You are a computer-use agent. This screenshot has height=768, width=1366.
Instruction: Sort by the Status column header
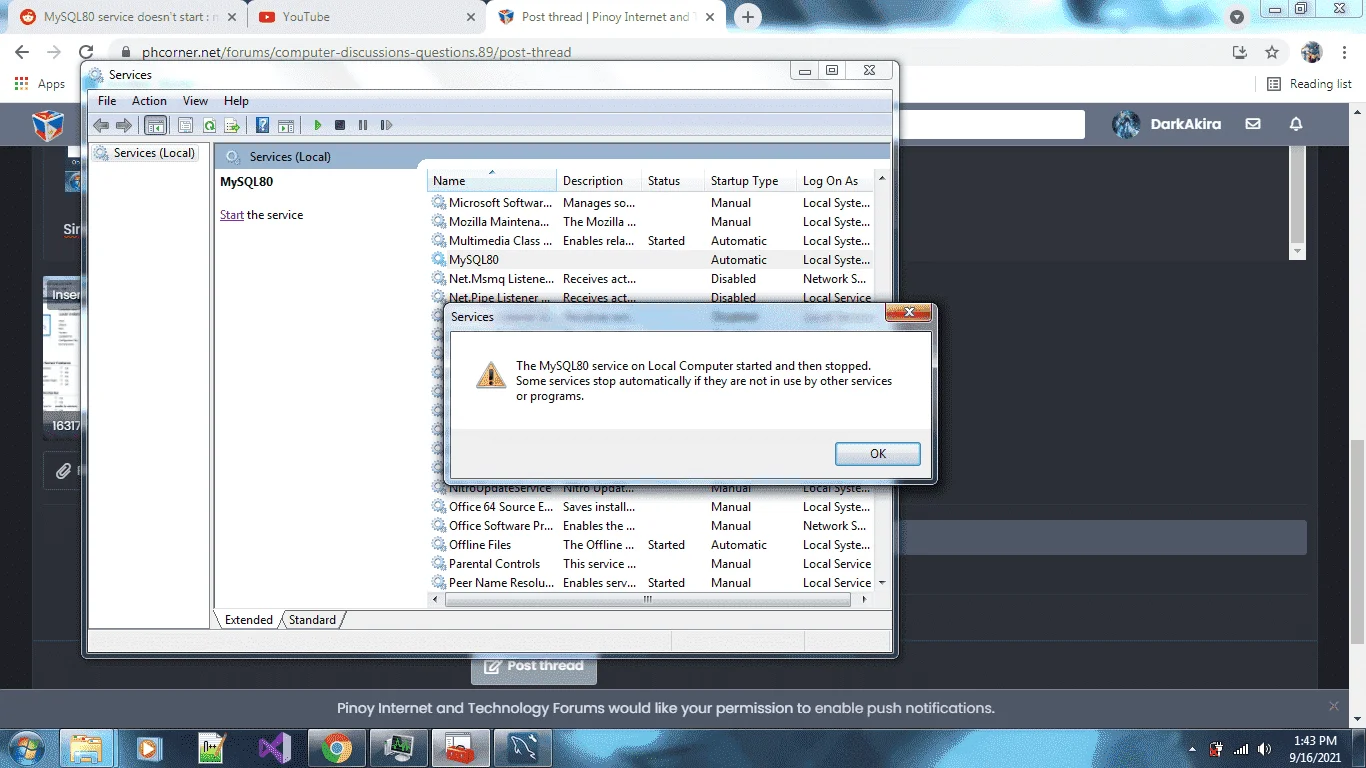[673, 181]
